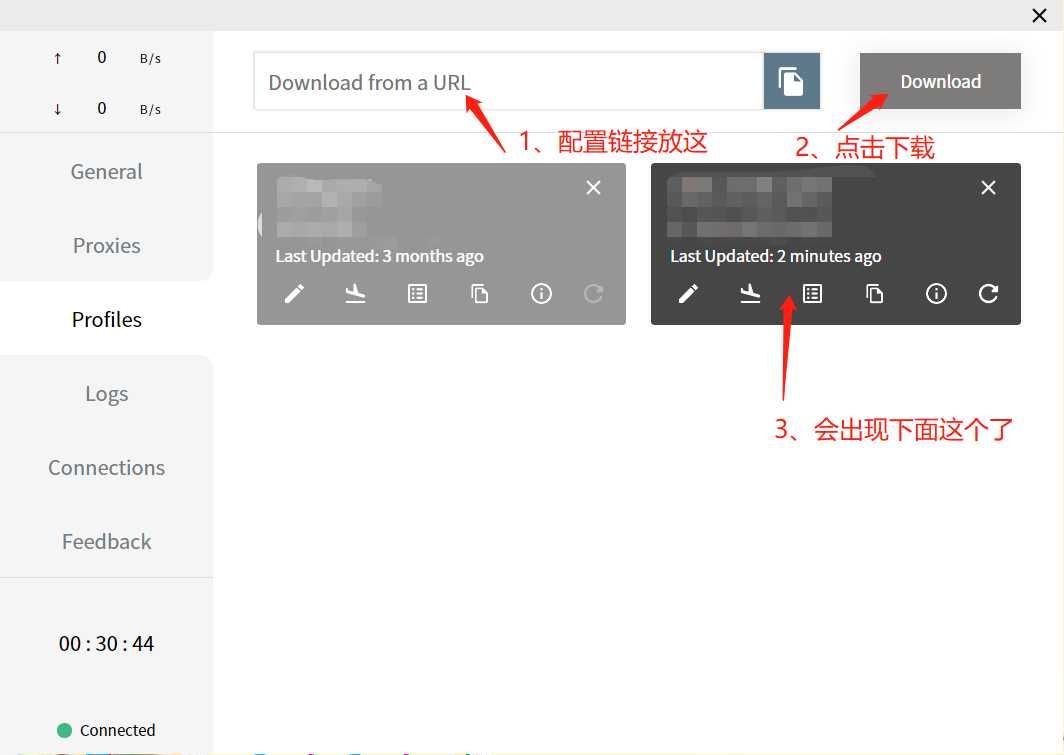Show info for the 3 months ago profile

(541, 294)
